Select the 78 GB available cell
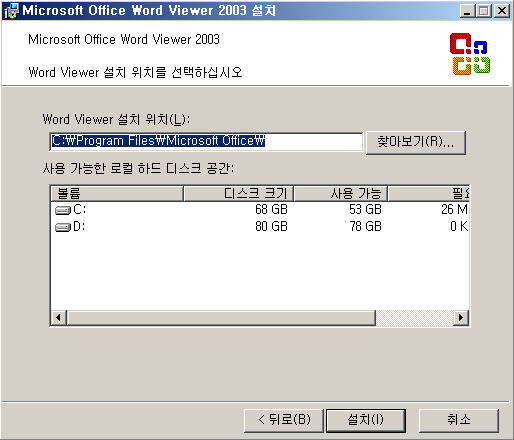This screenshot has height=440, width=514. [x=365, y=227]
